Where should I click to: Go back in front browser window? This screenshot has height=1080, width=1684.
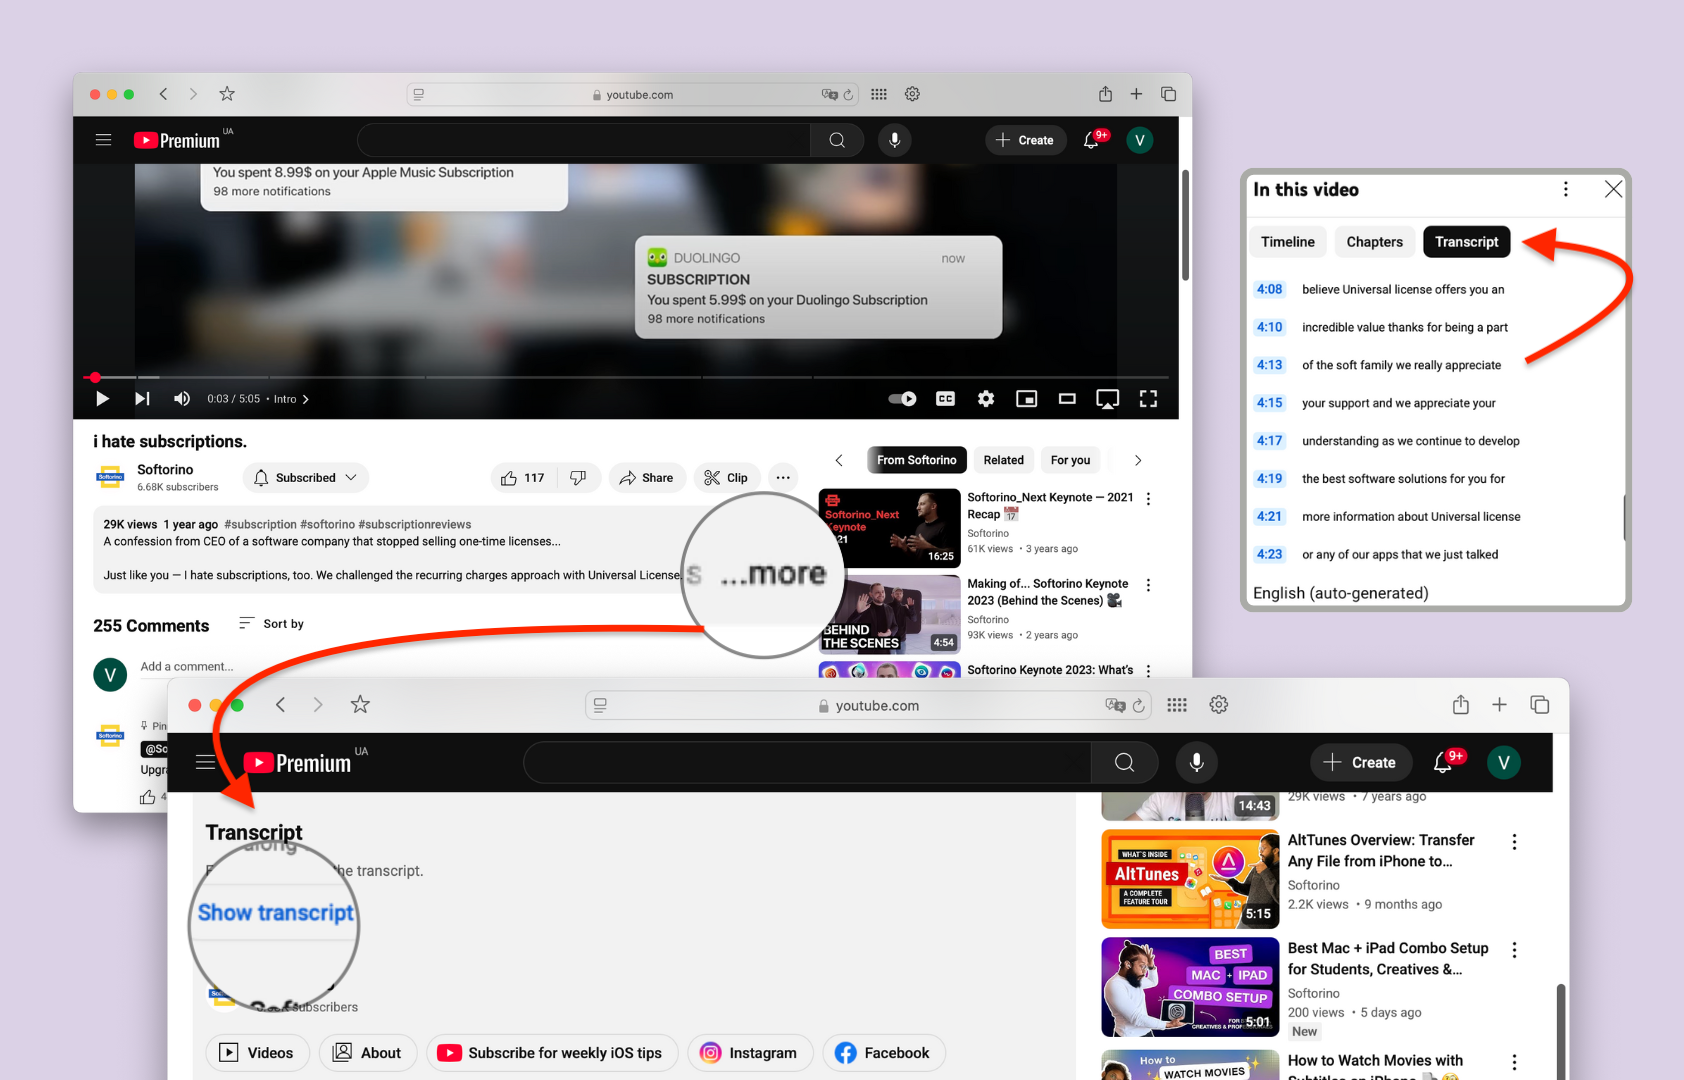pyautogui.click(x=281, y=705)
